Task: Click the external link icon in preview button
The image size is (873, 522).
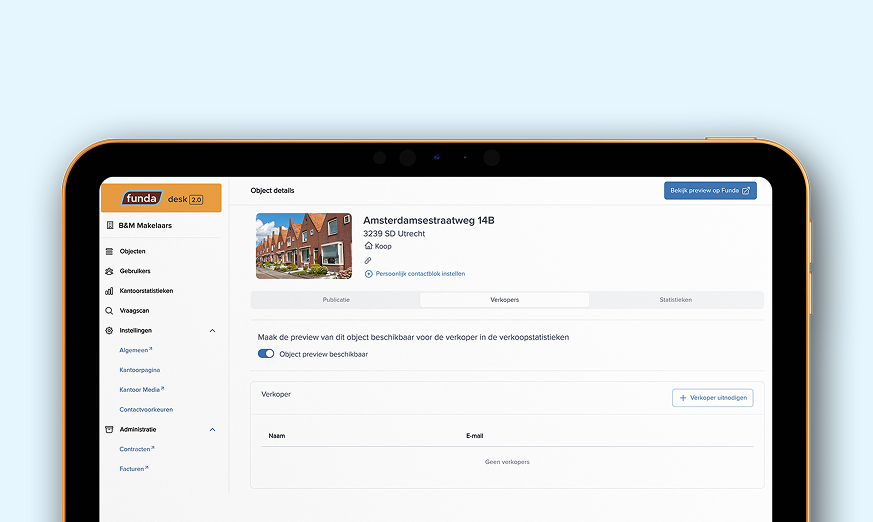Action: tap(746, 191)
